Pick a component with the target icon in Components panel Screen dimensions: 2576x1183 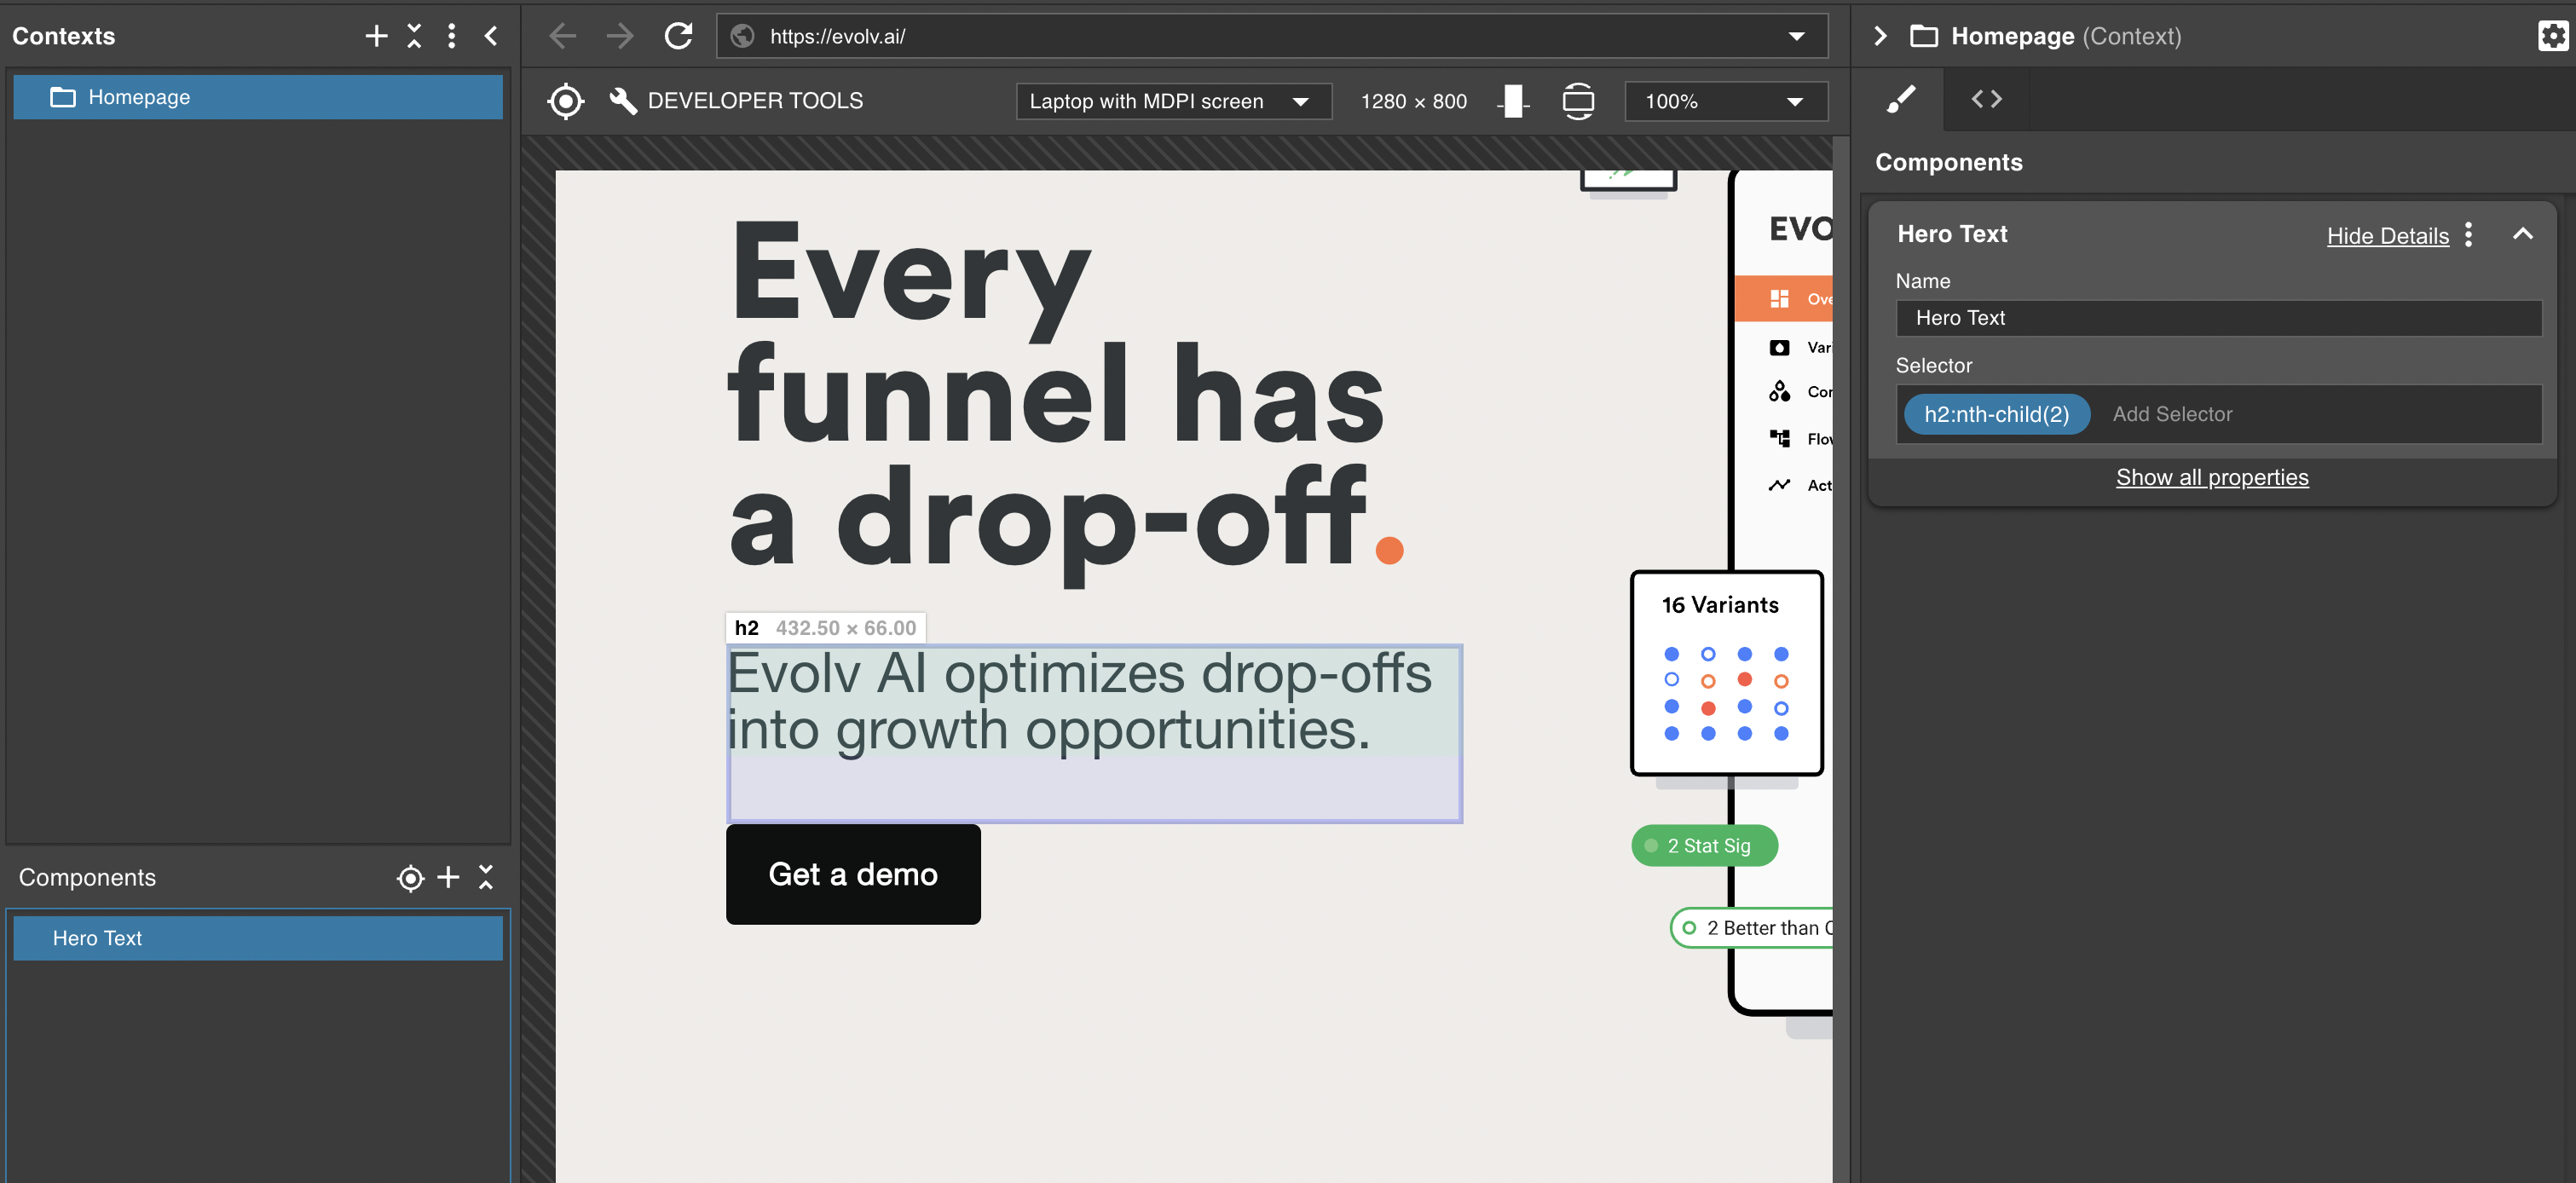click(410, 878)
